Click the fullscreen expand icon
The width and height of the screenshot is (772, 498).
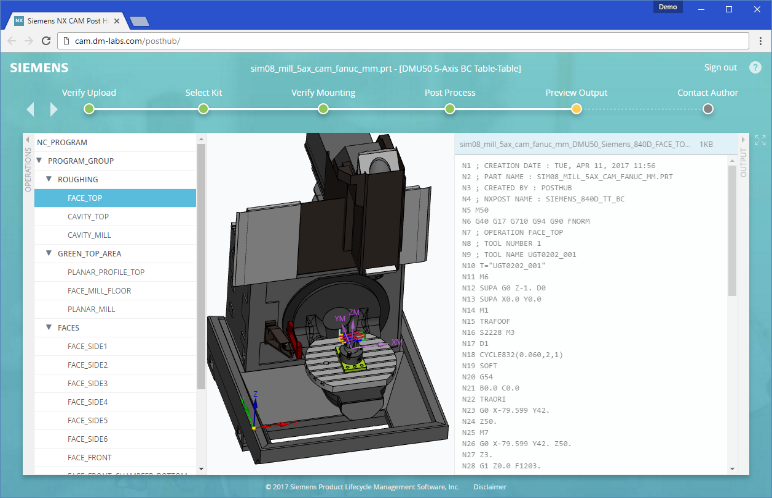tap(760, 140)
